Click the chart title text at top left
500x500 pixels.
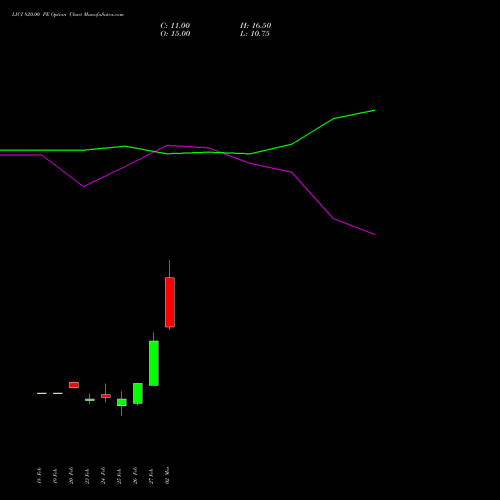tap(68, 15)
